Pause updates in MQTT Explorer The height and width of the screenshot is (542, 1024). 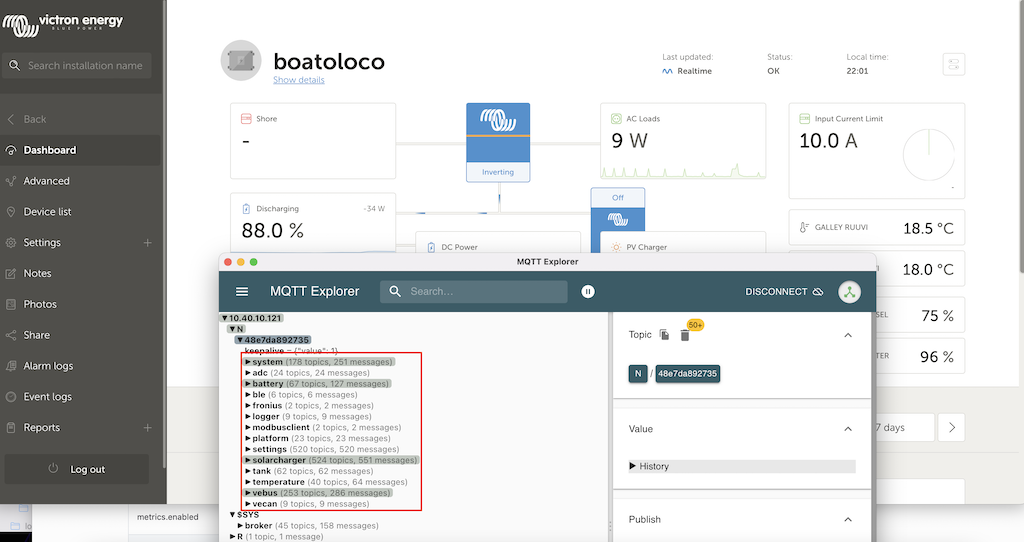pyautogui.click(x=588, y=292)
